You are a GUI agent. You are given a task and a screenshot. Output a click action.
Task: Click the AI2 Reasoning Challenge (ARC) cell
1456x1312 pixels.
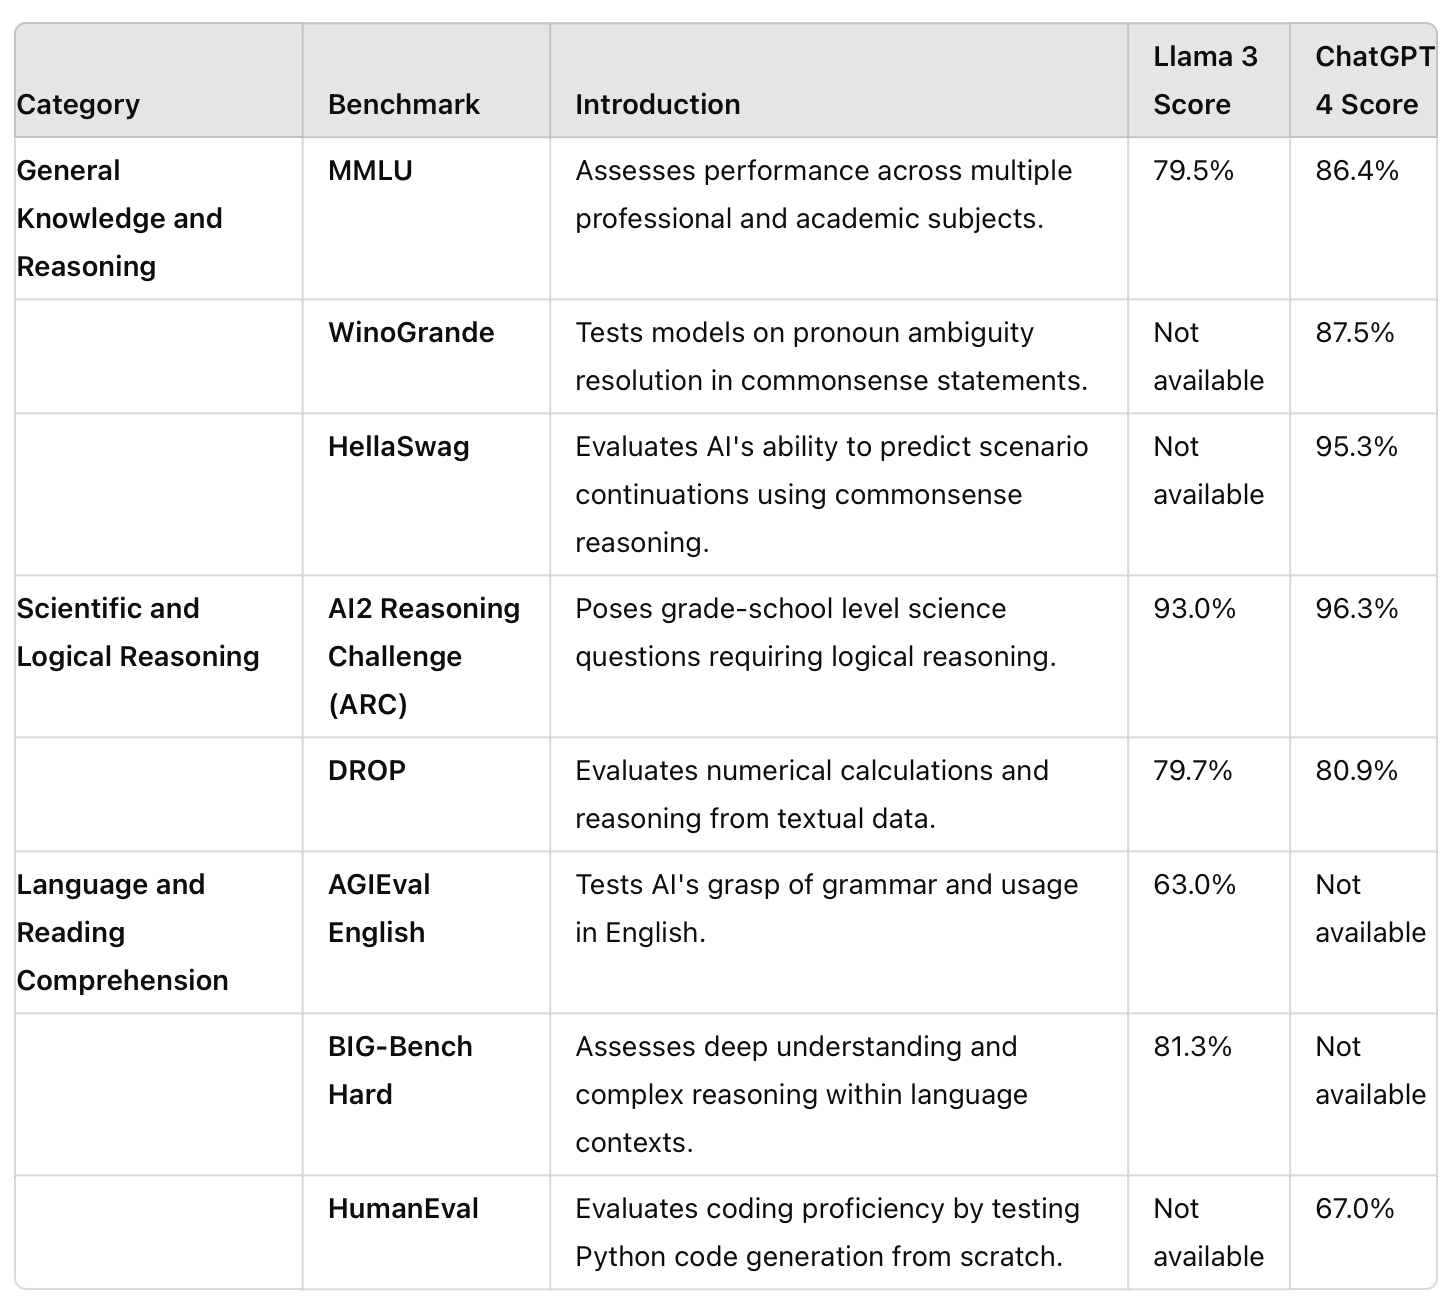(x=423, y=656)
